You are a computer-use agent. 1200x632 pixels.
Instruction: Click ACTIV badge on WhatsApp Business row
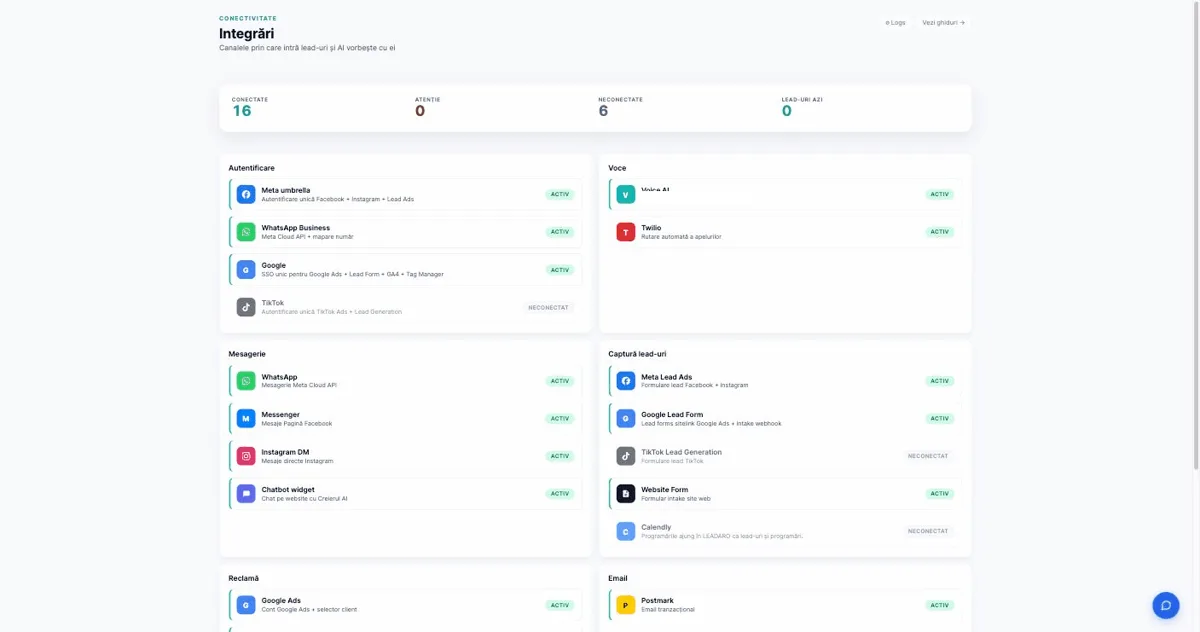point(560,232)
